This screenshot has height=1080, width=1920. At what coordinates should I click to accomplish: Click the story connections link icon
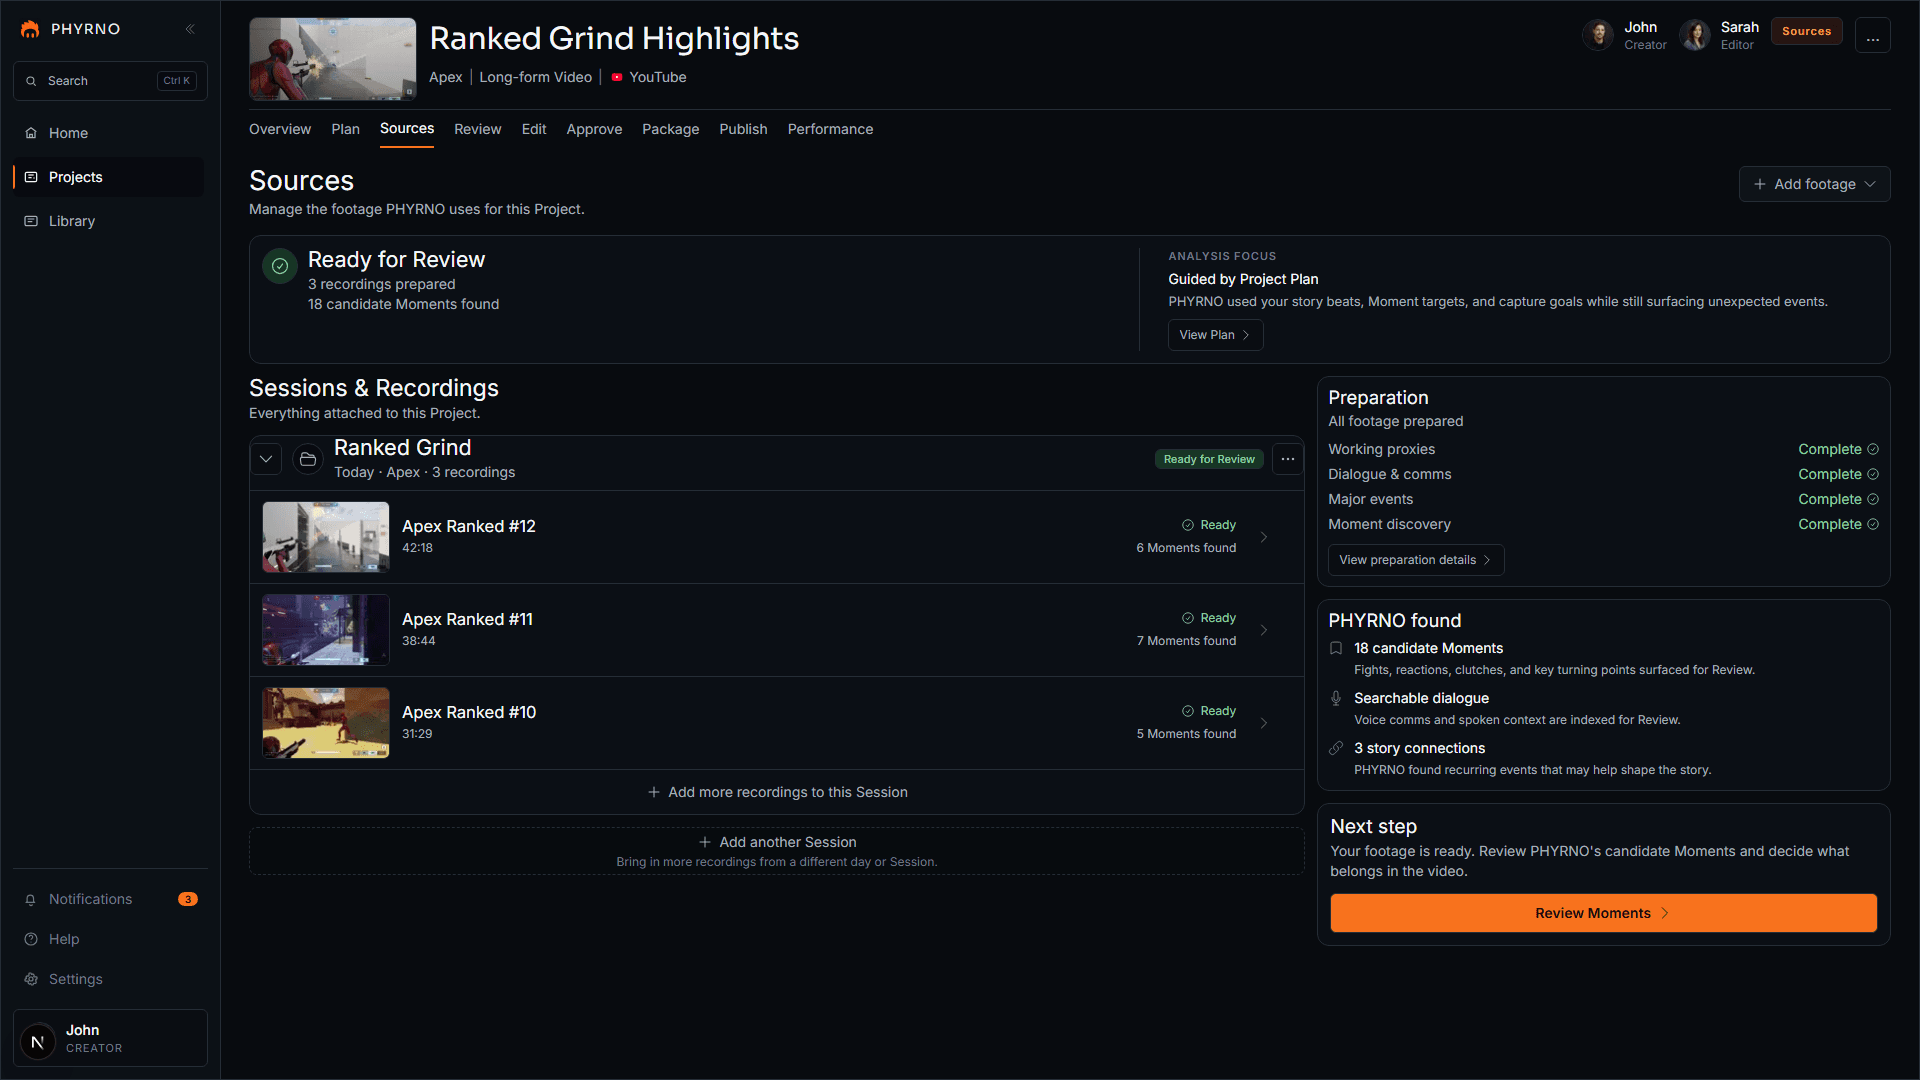point(1336,748)
